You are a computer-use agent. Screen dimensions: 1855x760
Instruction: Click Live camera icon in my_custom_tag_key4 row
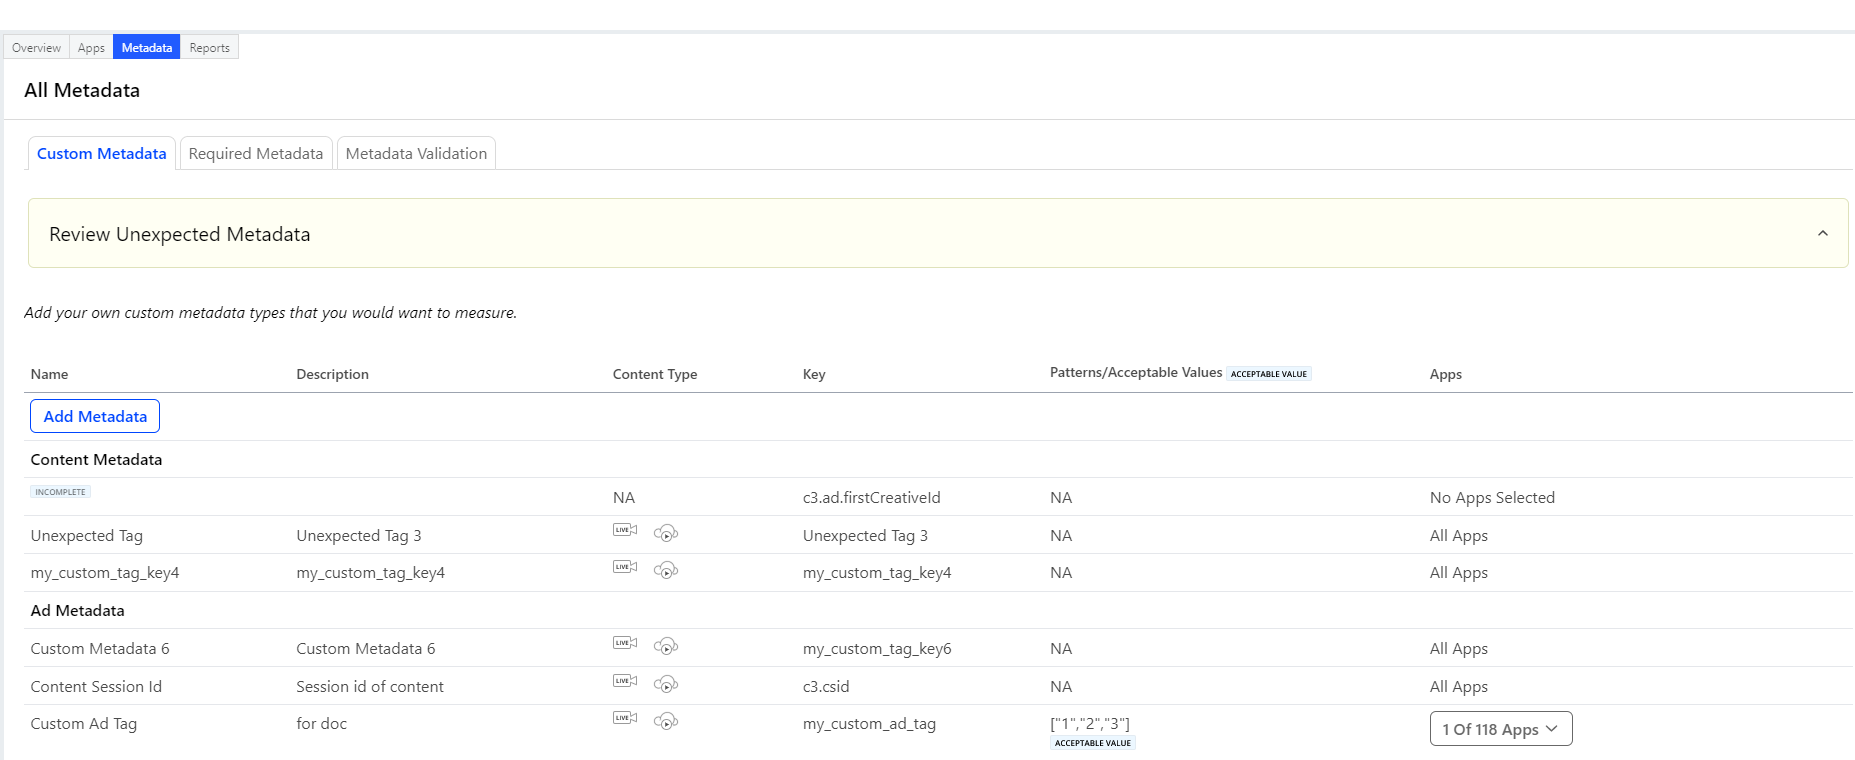(x=624, y=567)
